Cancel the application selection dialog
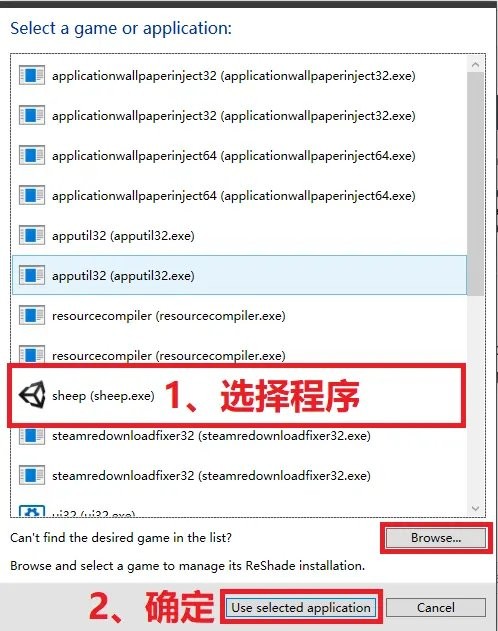Viewport: 498px width, 631px height. point(436,607)
